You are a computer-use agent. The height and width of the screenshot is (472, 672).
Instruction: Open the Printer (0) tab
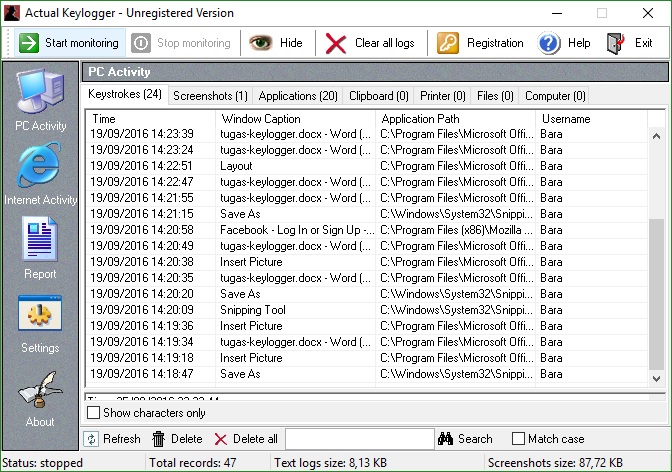pos(443,96)
